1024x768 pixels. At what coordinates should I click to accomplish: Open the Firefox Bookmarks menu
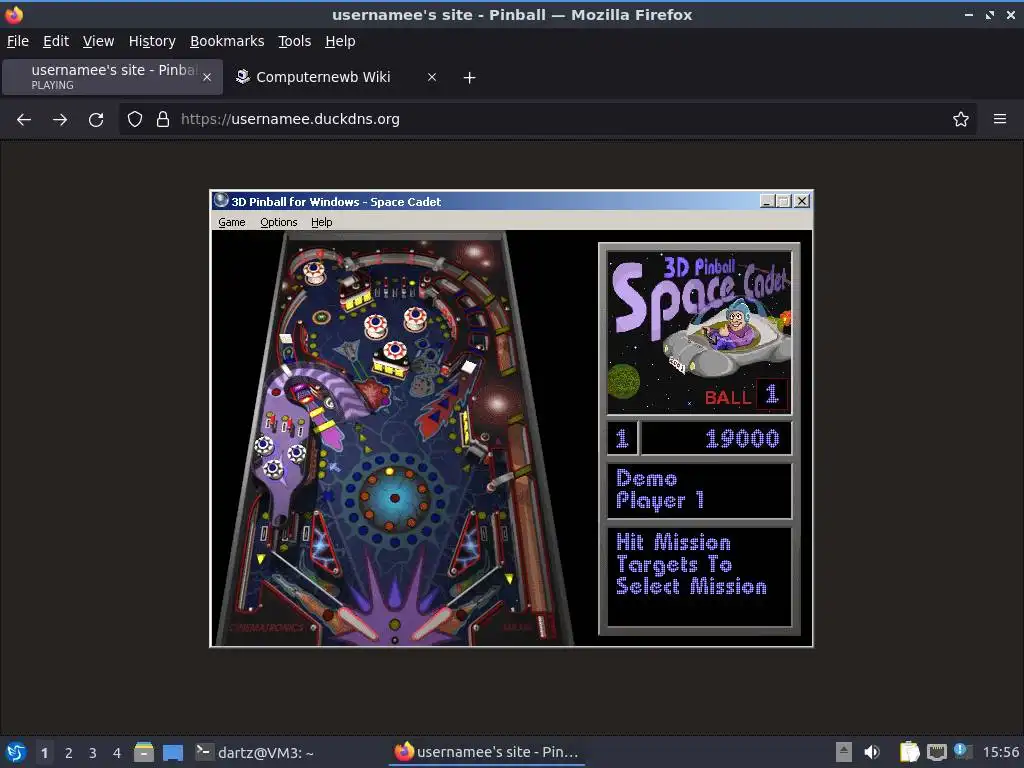coord(227,41)
